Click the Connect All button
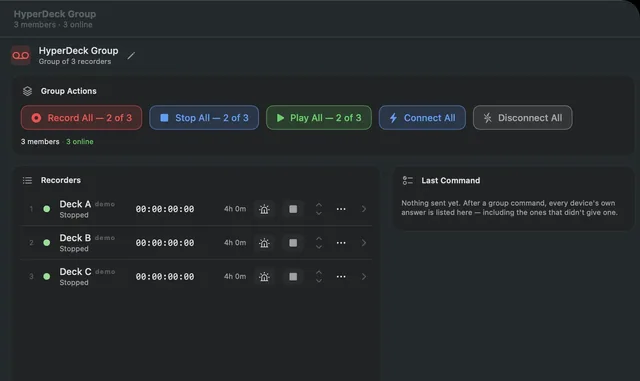 pos(422,118)
